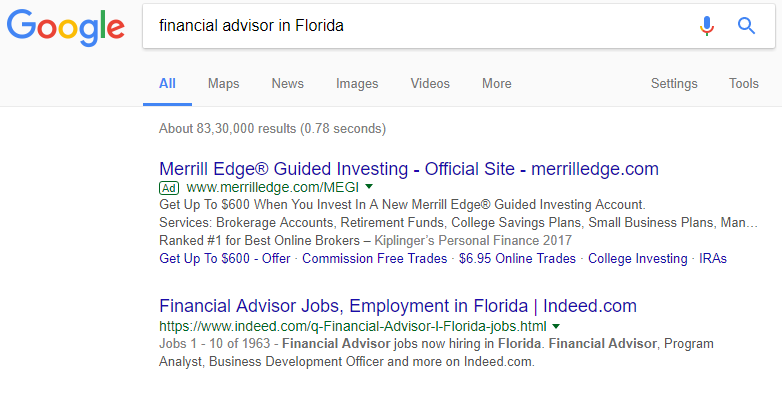Expand the indeed.com URL dropdown arrow
The height and width of the screenshot is (398, 782).
coord(556,326)
